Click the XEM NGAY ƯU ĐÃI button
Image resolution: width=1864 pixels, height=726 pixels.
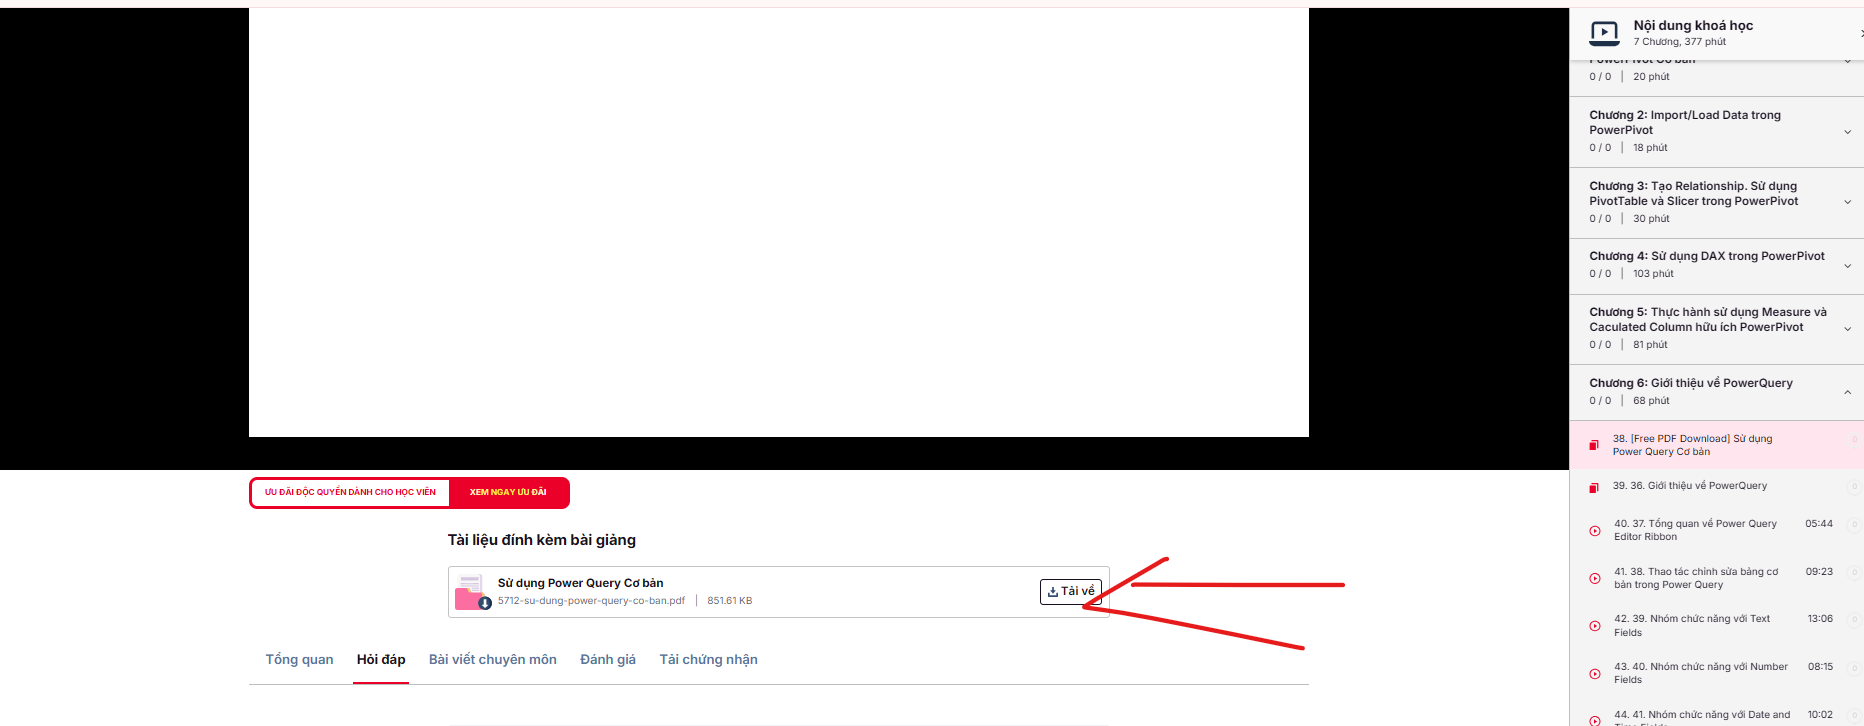pos(508,493)
